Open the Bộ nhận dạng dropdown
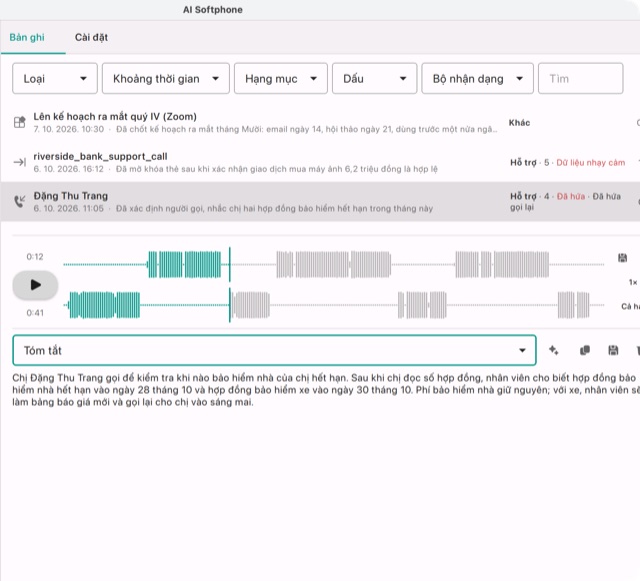The image size is (640, 581). tap(477, 78)
